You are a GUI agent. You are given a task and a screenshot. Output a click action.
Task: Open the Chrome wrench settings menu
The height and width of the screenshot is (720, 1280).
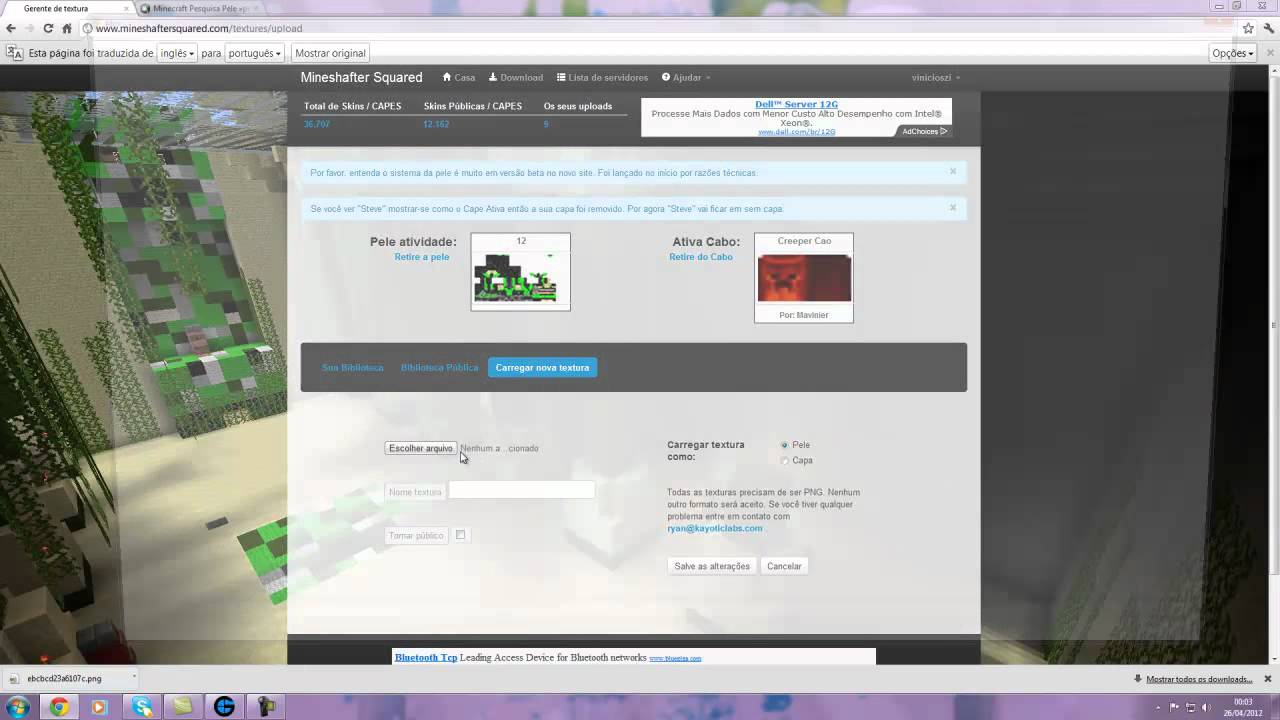pos(1268,28)
